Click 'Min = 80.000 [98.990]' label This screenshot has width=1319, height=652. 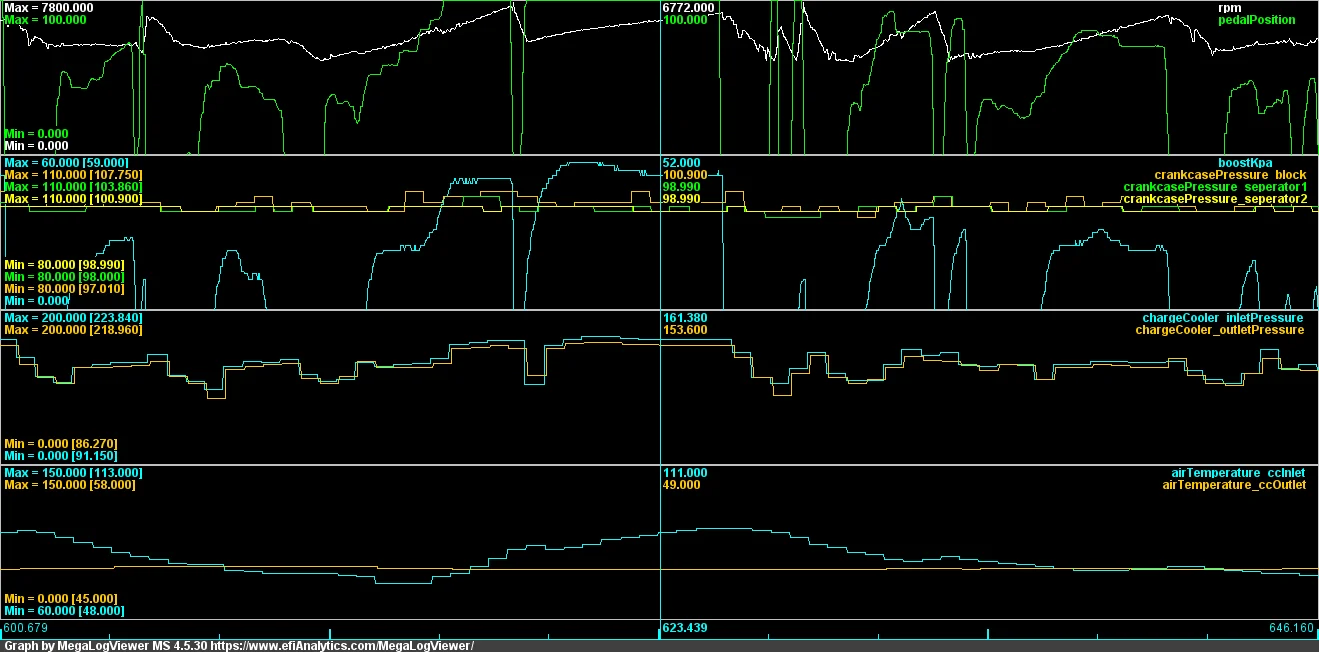pos(64,264)
